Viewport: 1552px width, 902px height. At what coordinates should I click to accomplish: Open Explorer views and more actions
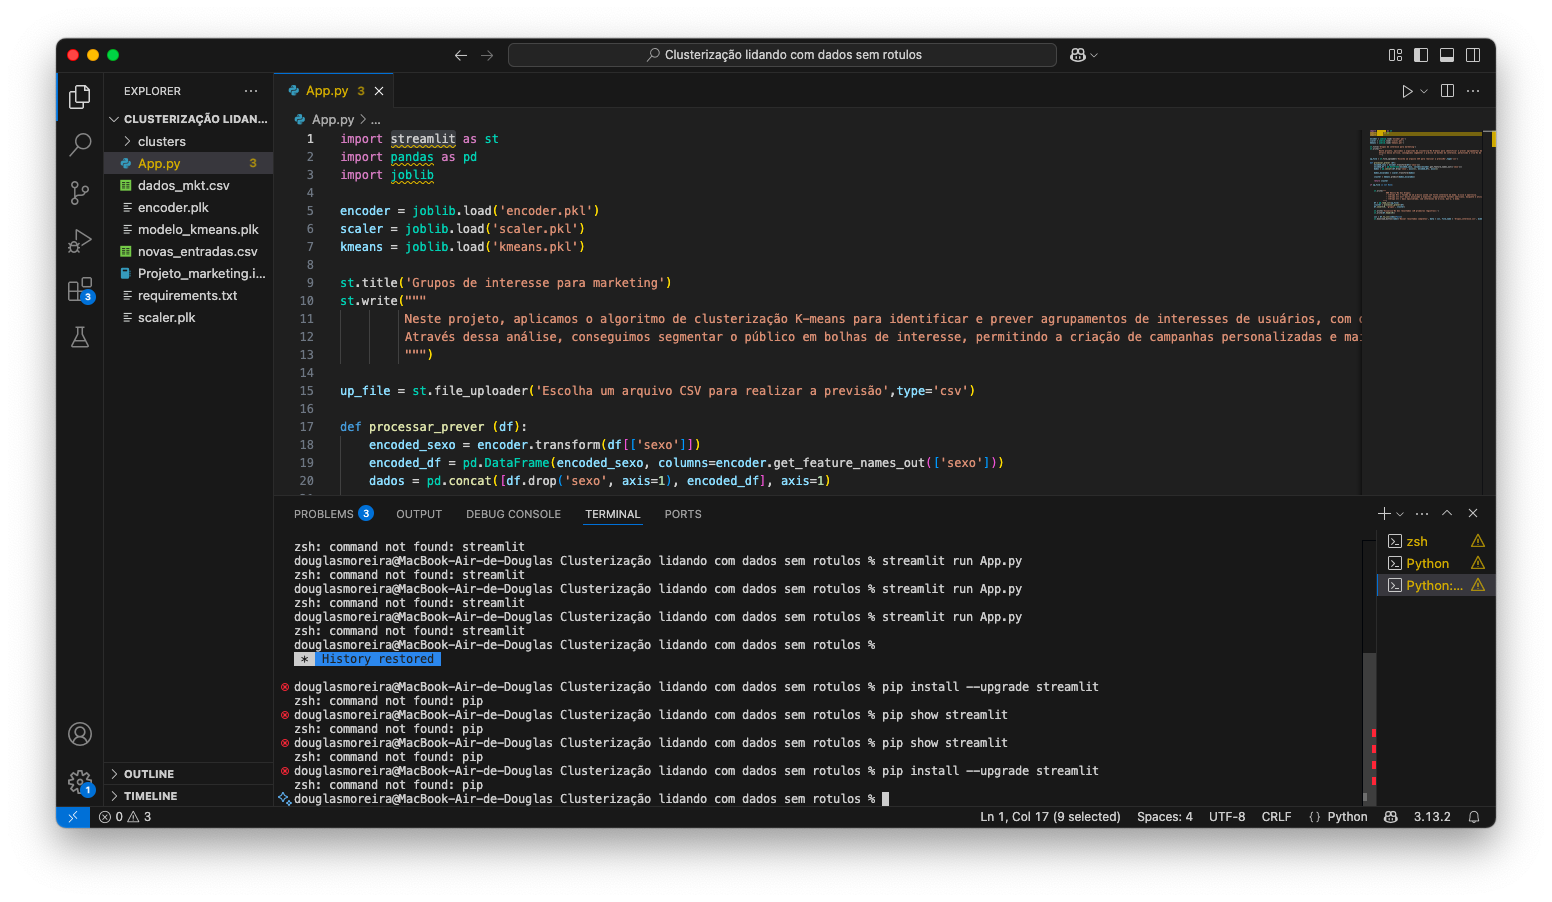(251, 91)
